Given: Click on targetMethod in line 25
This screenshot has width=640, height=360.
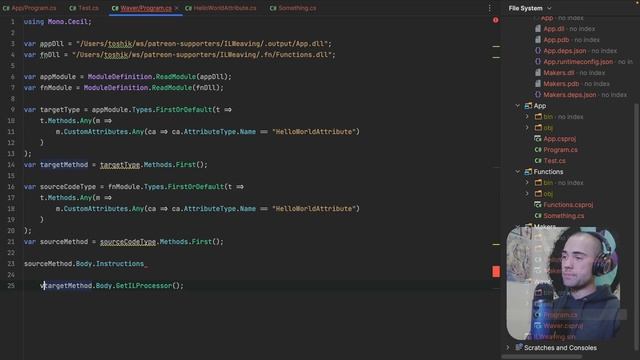Looking at the screenshot, I should click(67, 286).
